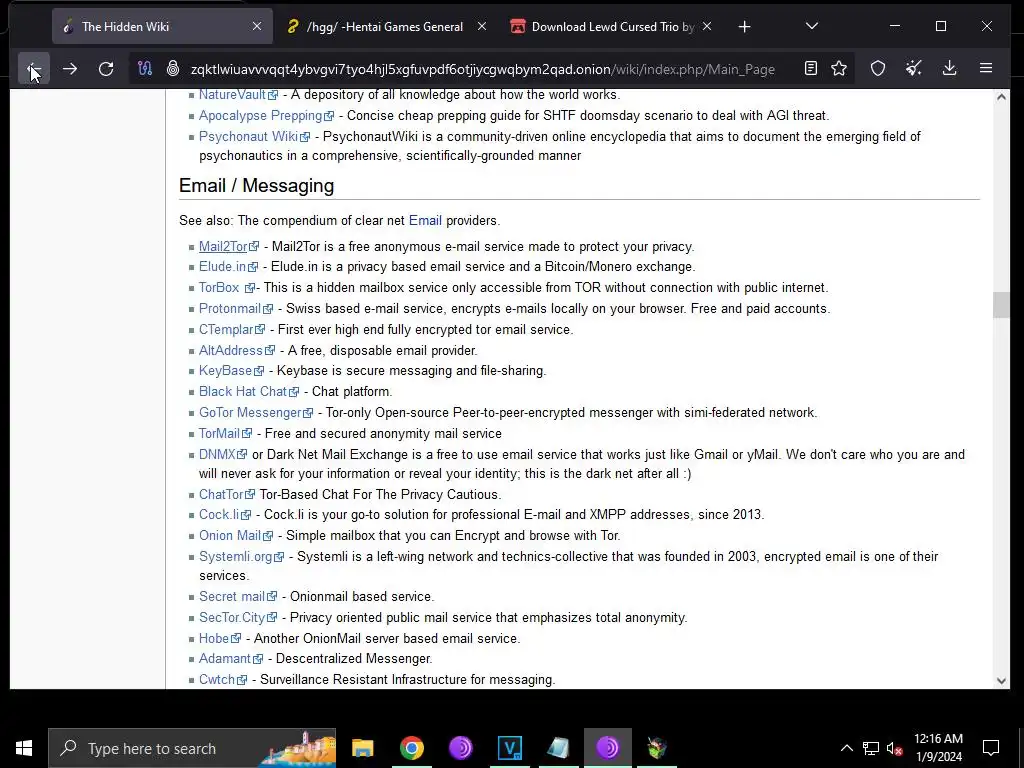Open the Cwtch link
The height and width of the screenshot is (768, 1024).
[223, 680]
